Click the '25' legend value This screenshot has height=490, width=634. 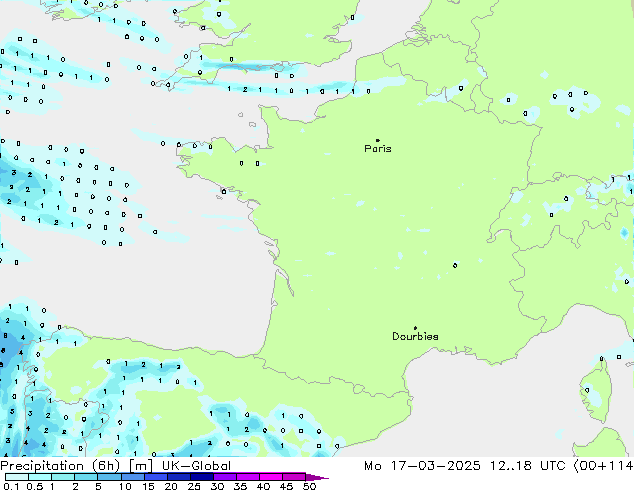point(194,486)
